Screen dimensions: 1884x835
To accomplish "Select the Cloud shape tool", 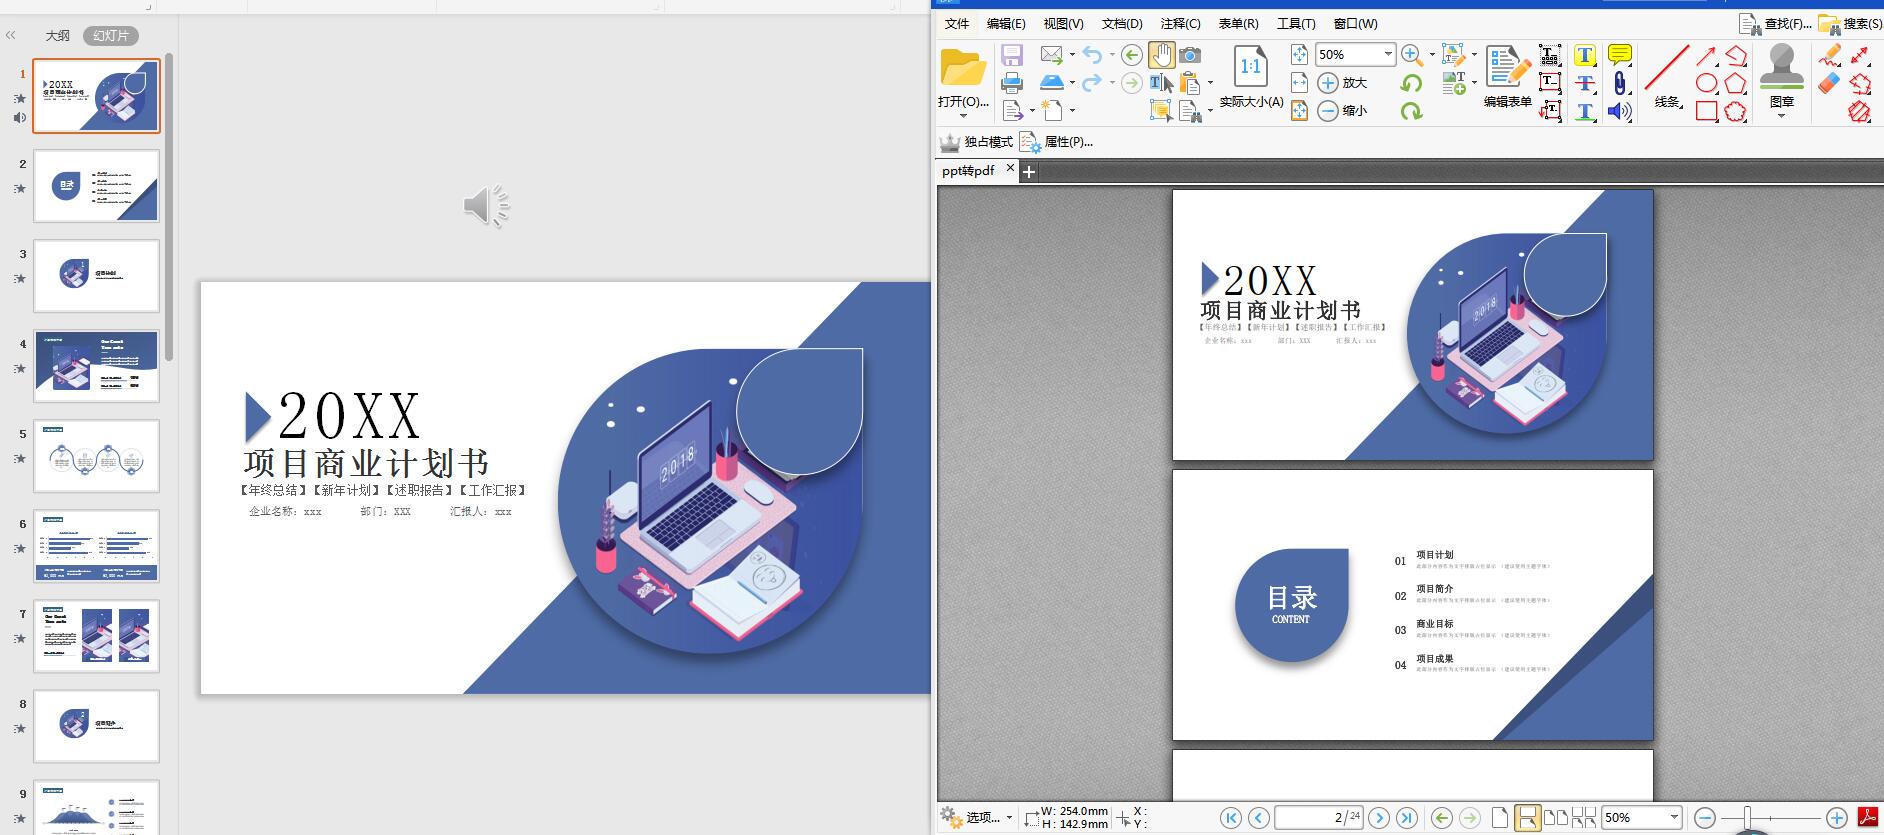I will [1735, 111].
